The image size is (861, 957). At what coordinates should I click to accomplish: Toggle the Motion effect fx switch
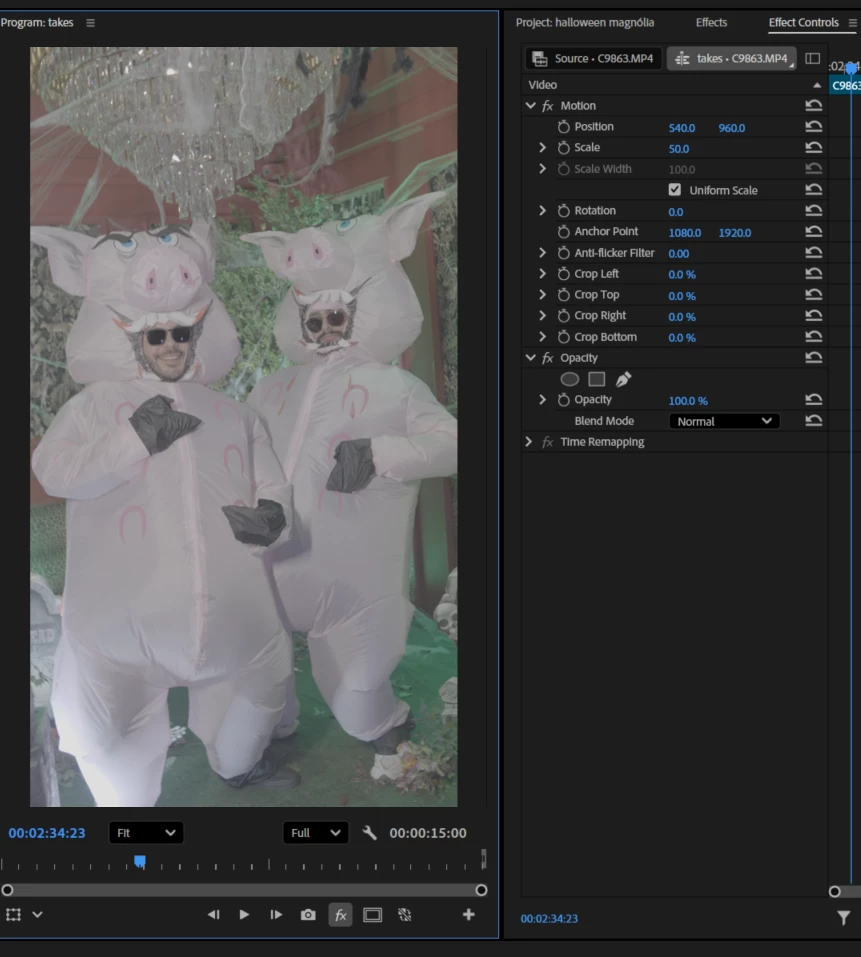point(547,106)
